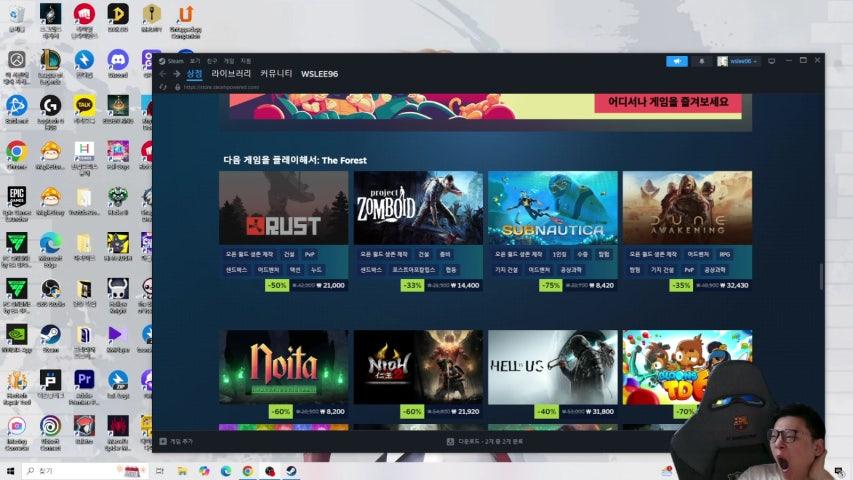
Task: Open Steam announcements megaphone button
Action: pyautogui.click(x=677, y=61)
